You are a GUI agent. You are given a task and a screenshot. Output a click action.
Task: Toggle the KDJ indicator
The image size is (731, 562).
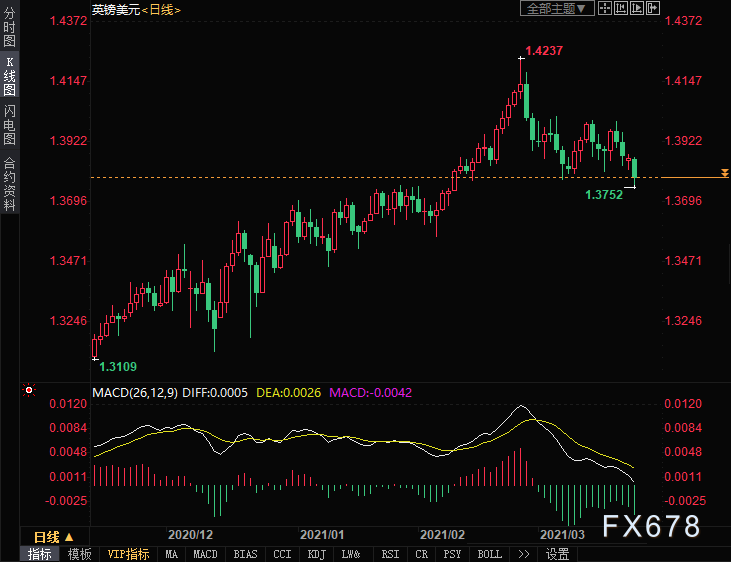[316, 554]
